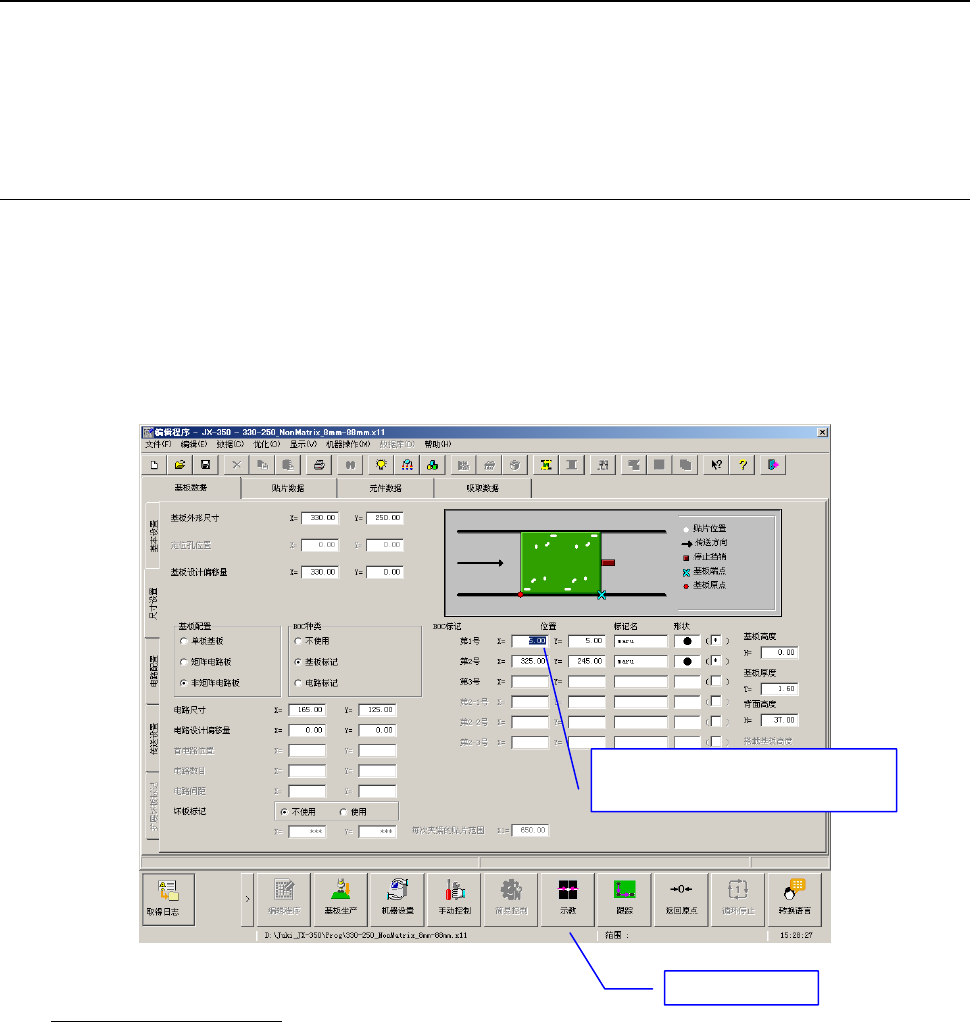Click the green board preview image
The image size is (970, 1022).
click(561, 563)
